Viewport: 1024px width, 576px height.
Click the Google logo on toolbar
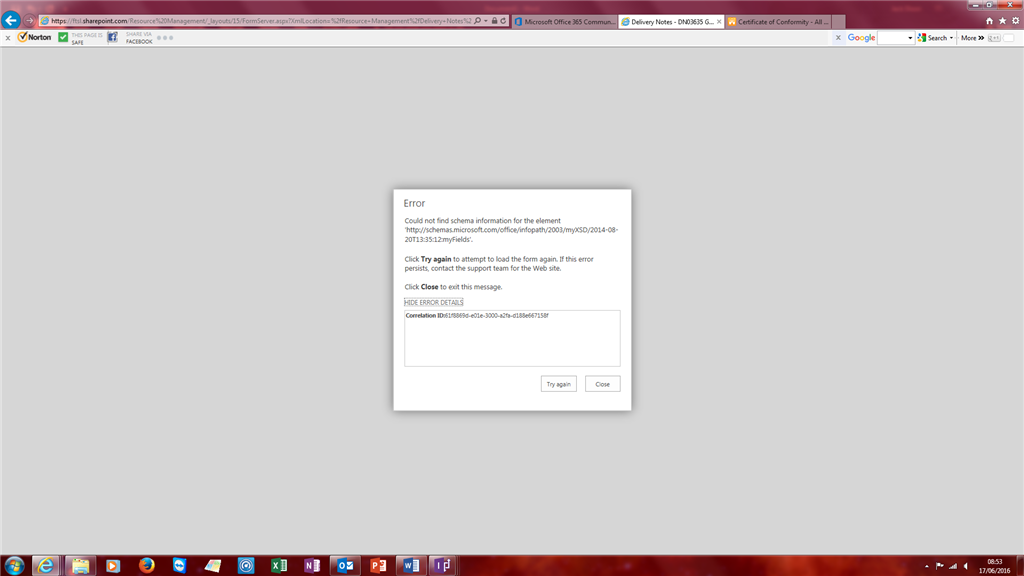861,38
